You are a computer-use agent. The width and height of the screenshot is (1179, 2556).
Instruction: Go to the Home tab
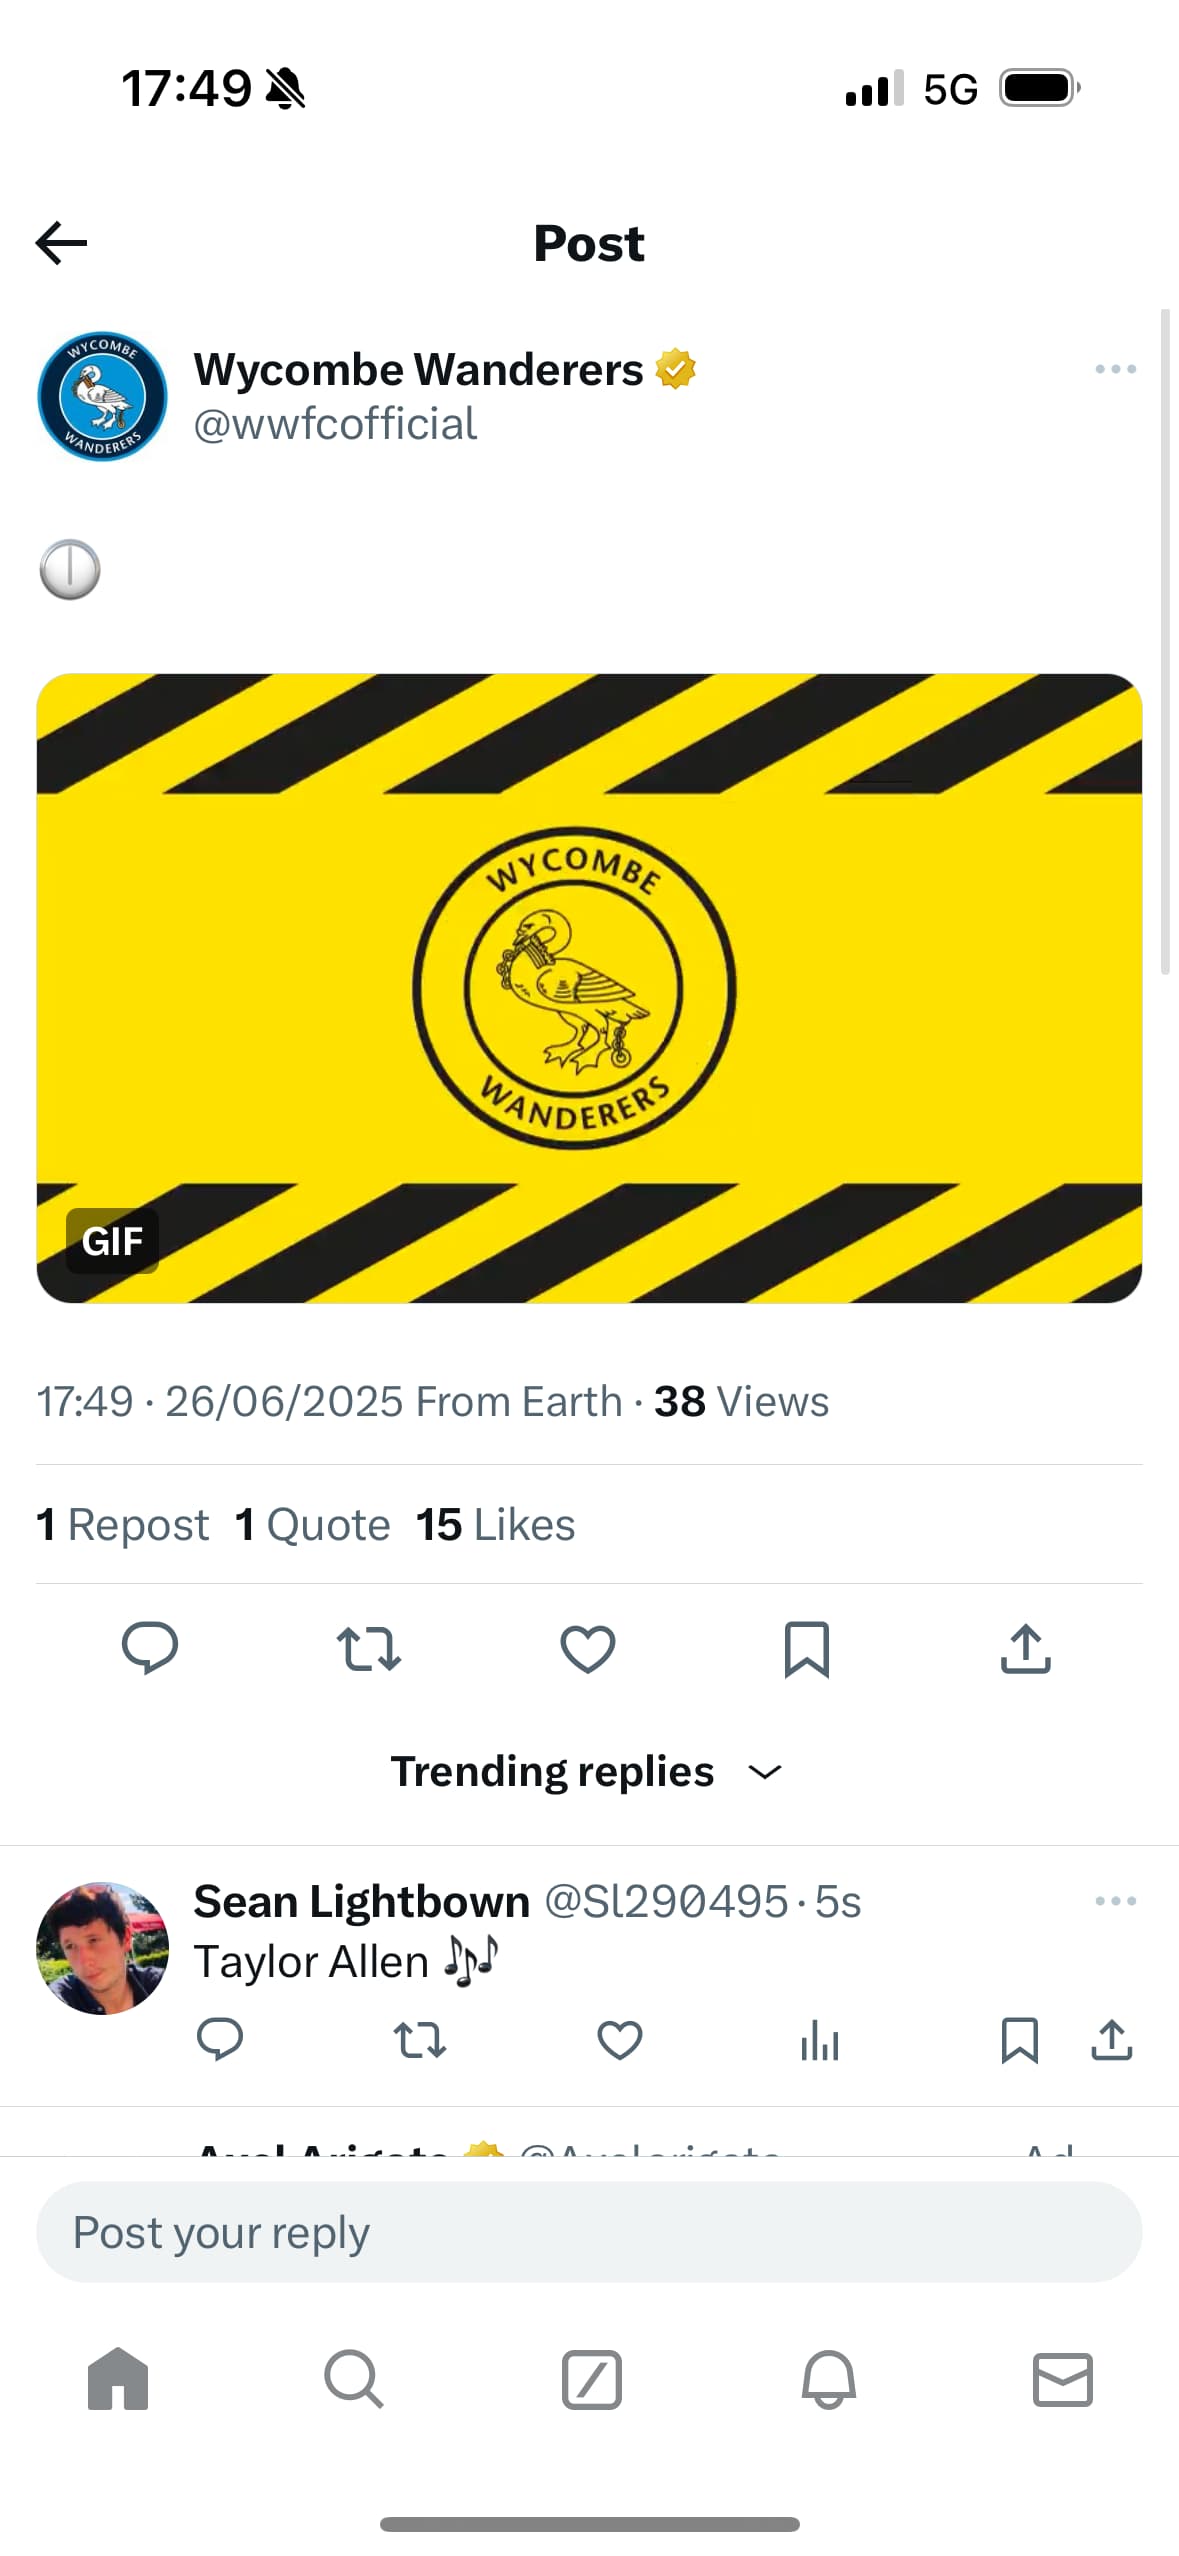pos(118,2379)
